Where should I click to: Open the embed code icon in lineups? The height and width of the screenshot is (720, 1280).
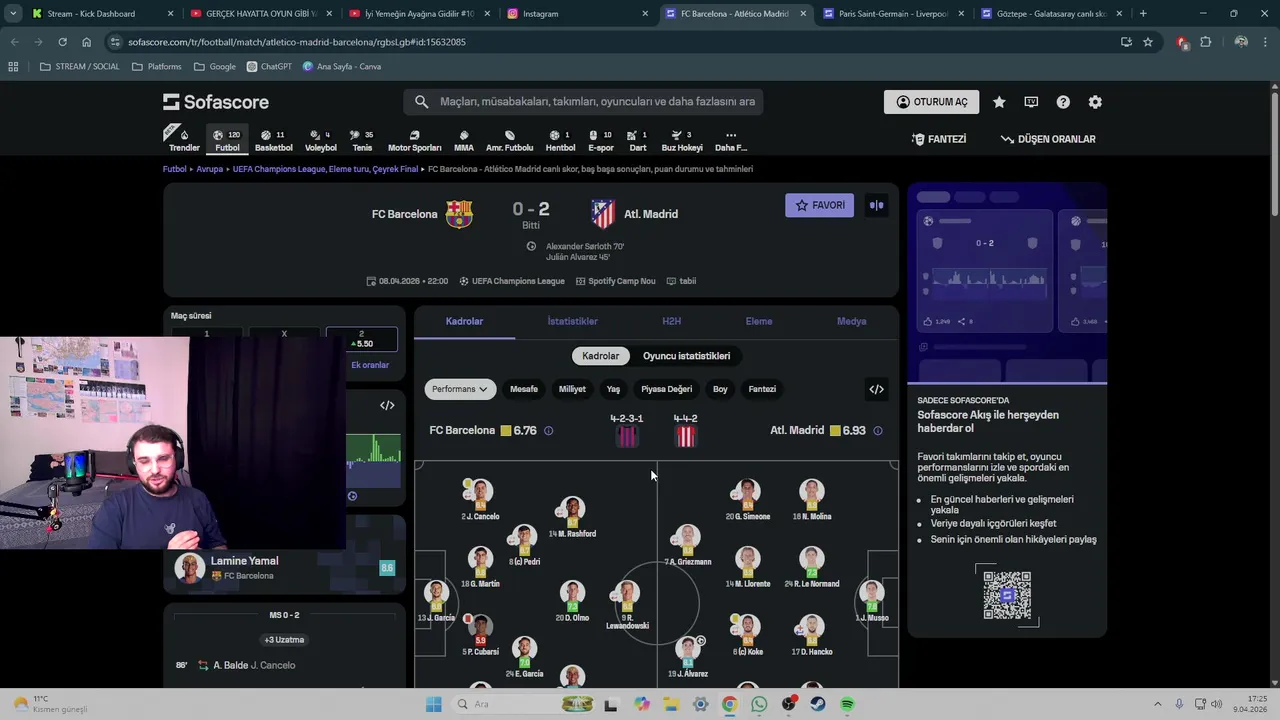click(876, 389)
